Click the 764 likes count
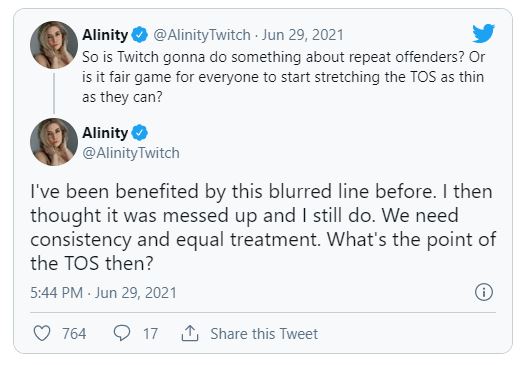This screenshot has width=527, height=365. pos(74,334)
